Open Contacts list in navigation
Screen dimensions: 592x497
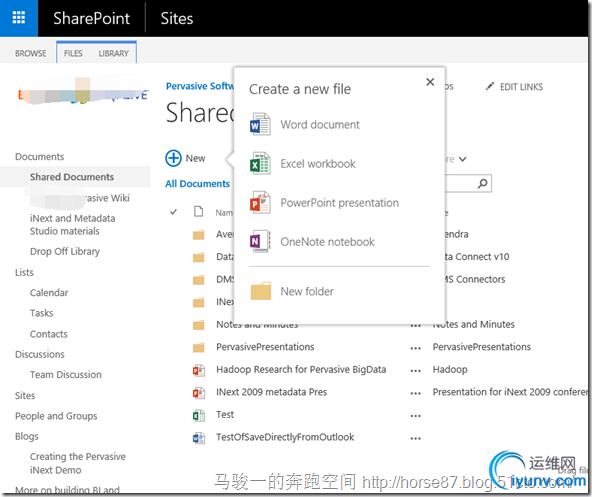point(49,334)
